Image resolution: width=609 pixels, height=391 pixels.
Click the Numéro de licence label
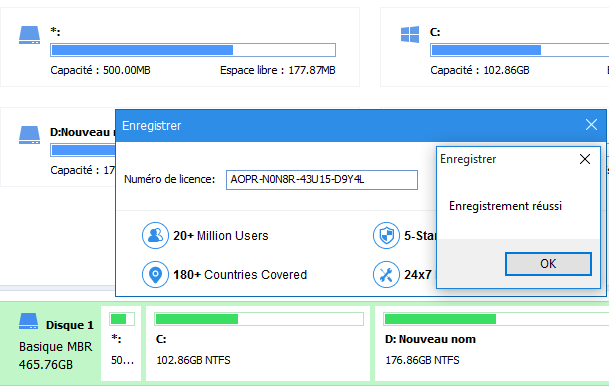click(169, 179)
